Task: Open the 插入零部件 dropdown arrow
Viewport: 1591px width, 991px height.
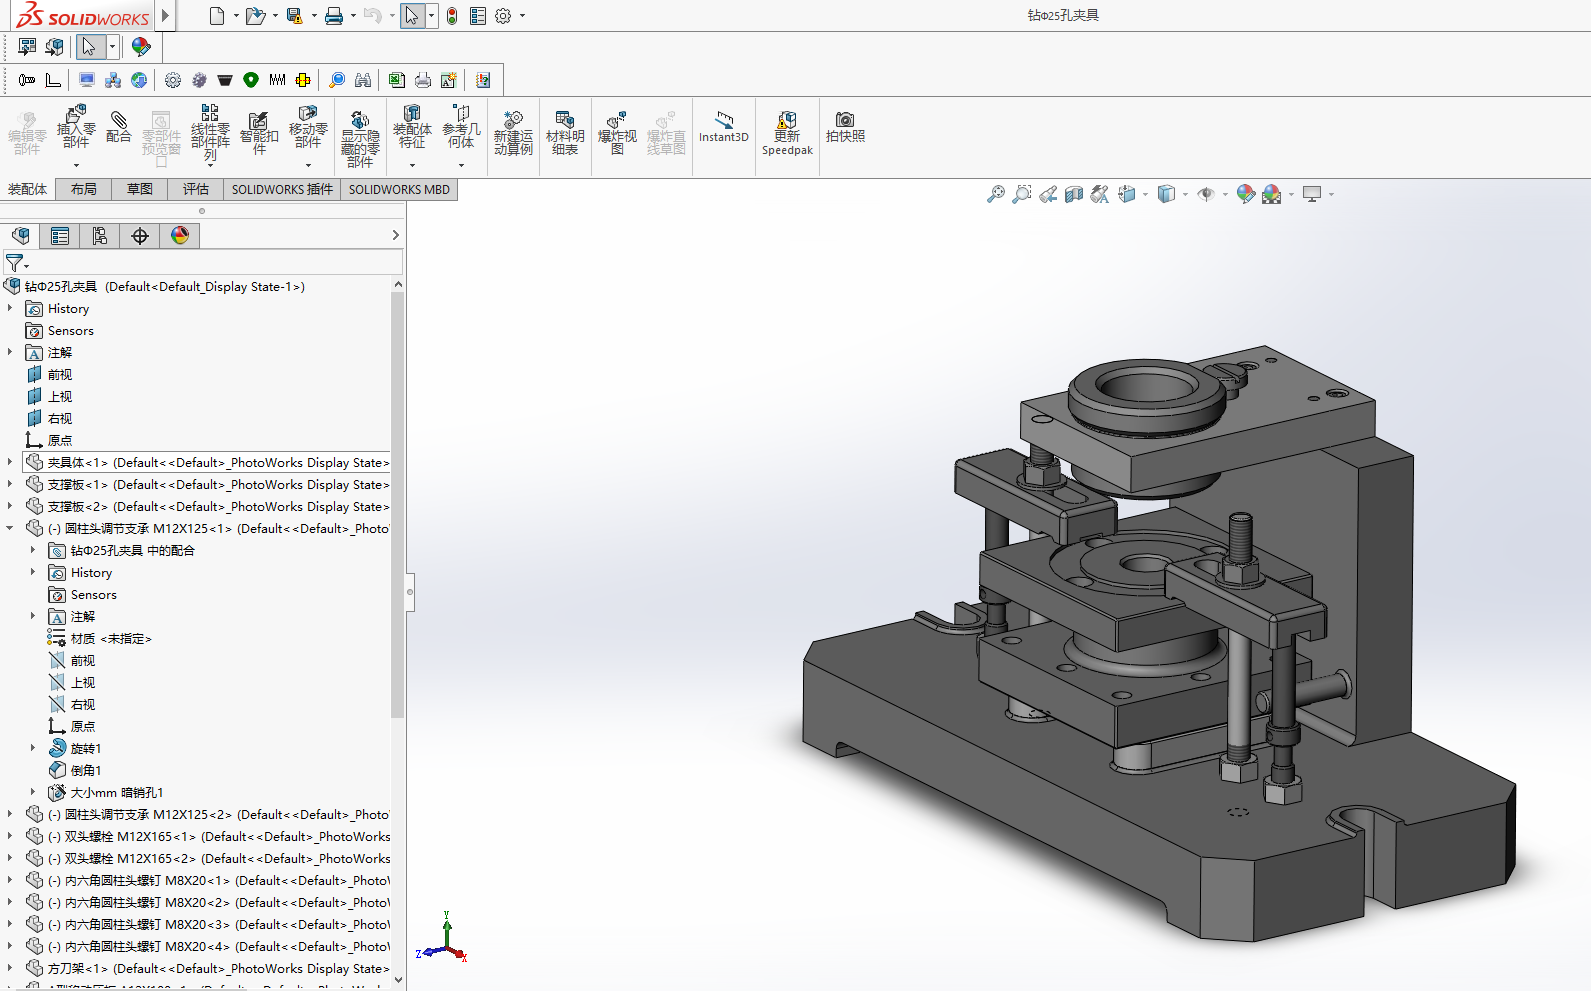Action: [76, 165]
